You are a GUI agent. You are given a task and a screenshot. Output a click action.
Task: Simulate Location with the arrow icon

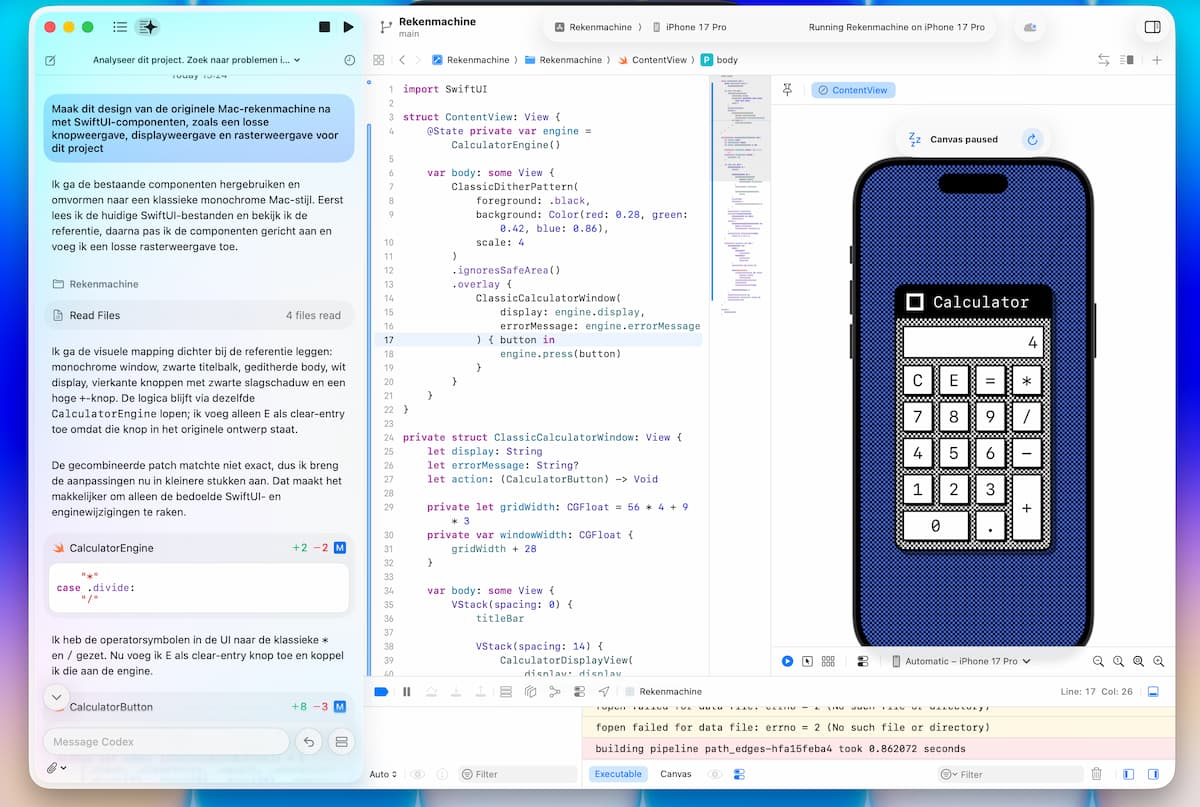click(603, 691)
